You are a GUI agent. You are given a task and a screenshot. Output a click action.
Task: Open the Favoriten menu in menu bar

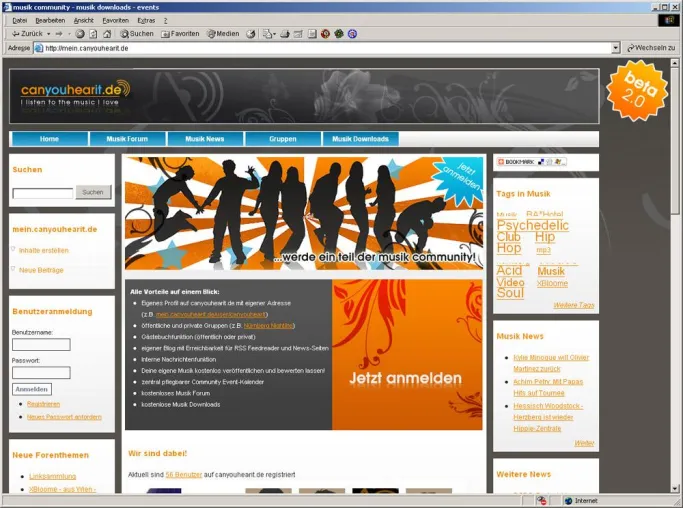[115, 20]
